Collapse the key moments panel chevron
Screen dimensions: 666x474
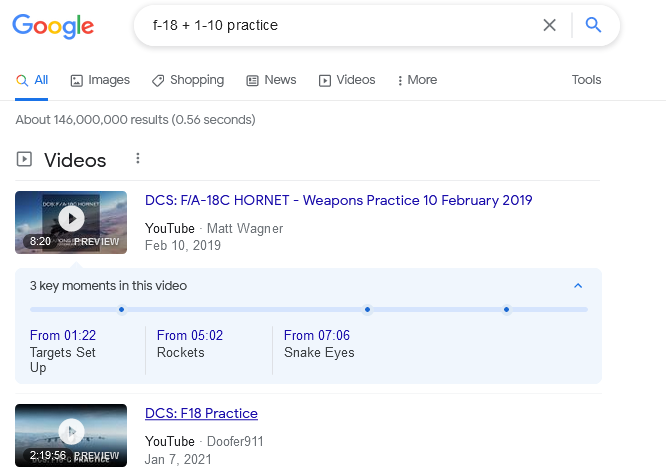click(577, 286)
